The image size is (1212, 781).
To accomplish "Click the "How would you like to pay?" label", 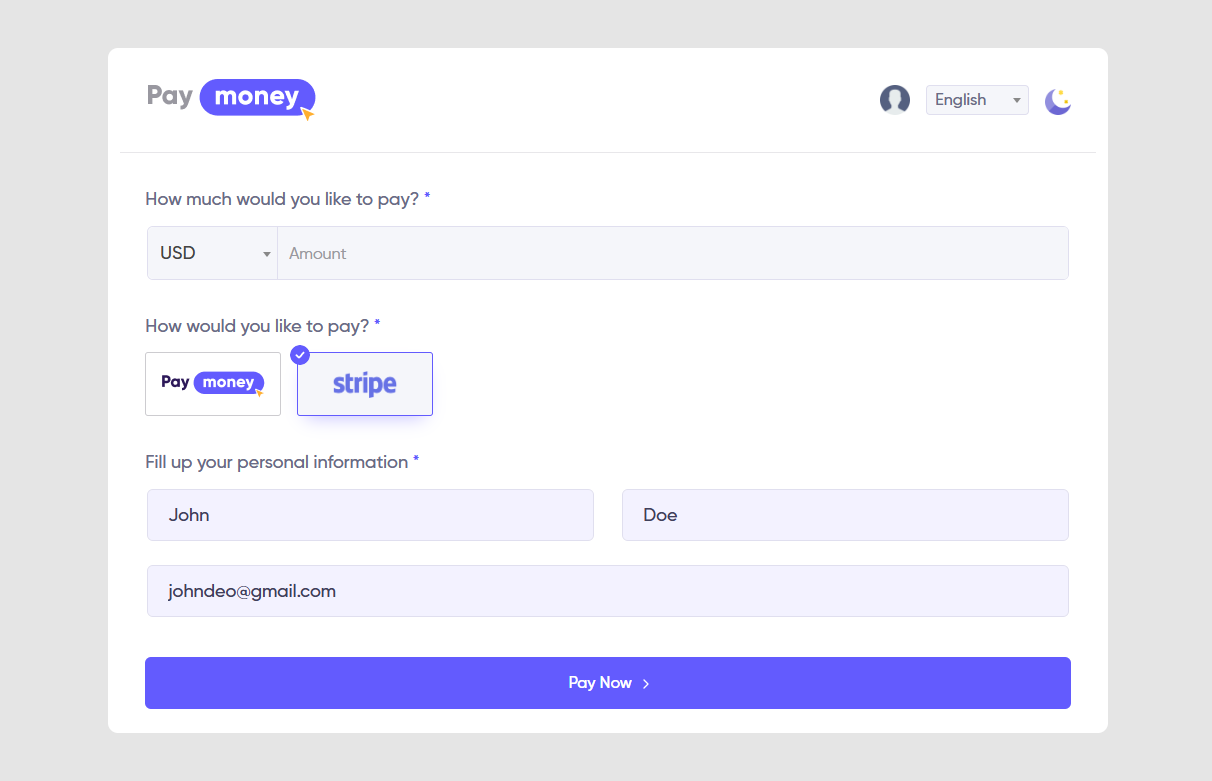I will (257, 326).
